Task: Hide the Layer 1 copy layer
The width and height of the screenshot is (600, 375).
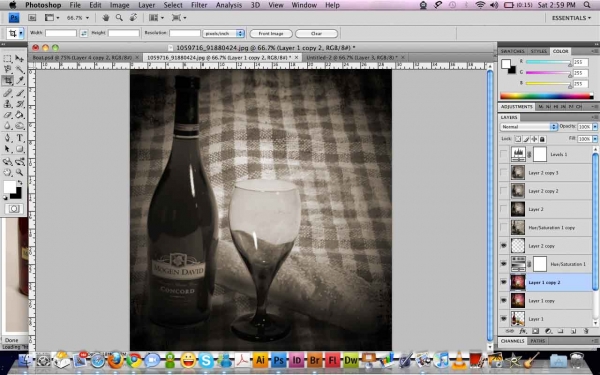Action: point(504,301)
